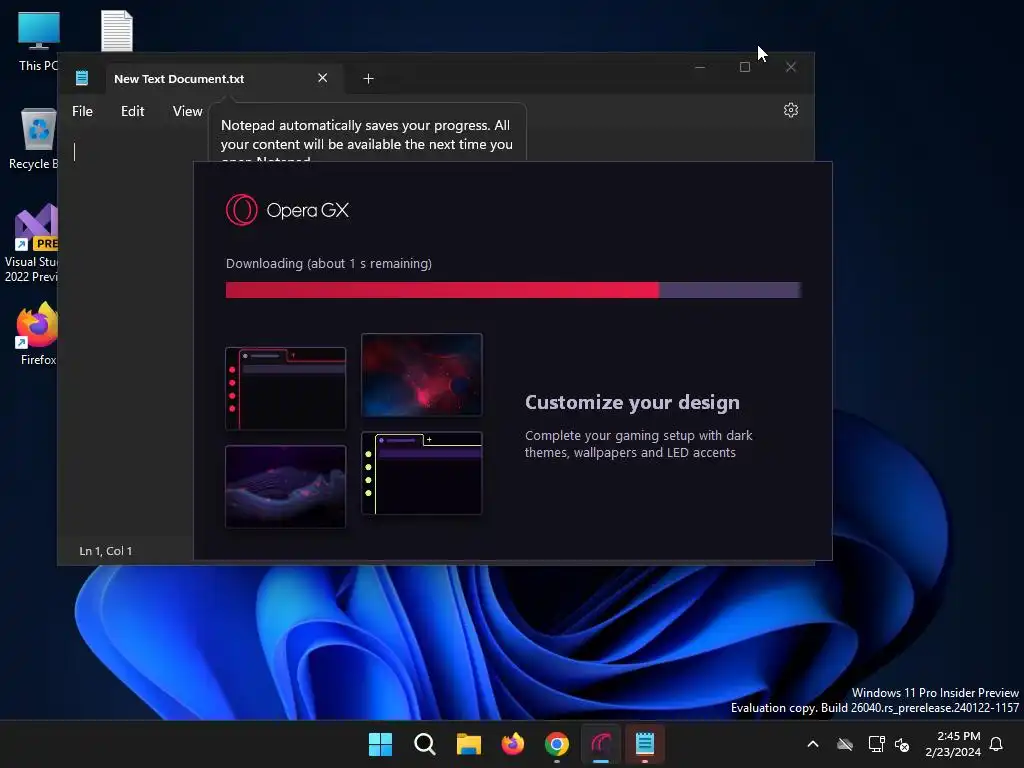This screenshot has width=1024, height=768.
Task: Open the View menu in Notepad
Action: click(187, 111)
